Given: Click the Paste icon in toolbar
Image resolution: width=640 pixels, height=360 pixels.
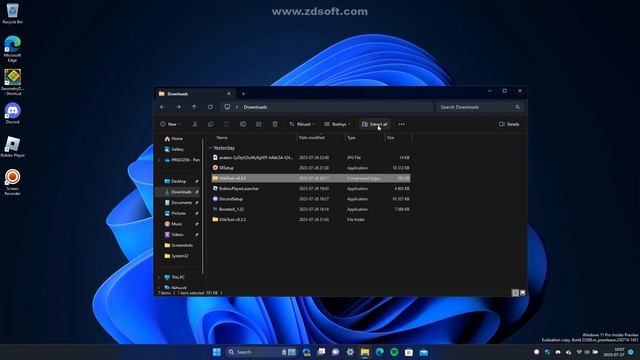Looking at the screenshot, I should tap(227, 124).
